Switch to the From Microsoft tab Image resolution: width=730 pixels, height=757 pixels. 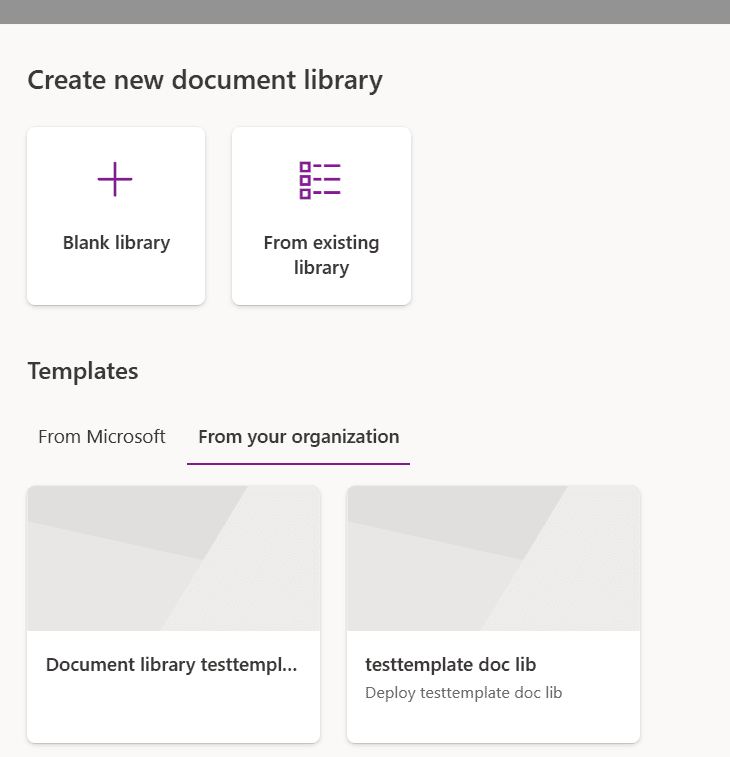pyautogui.click(x=102, y=437)
